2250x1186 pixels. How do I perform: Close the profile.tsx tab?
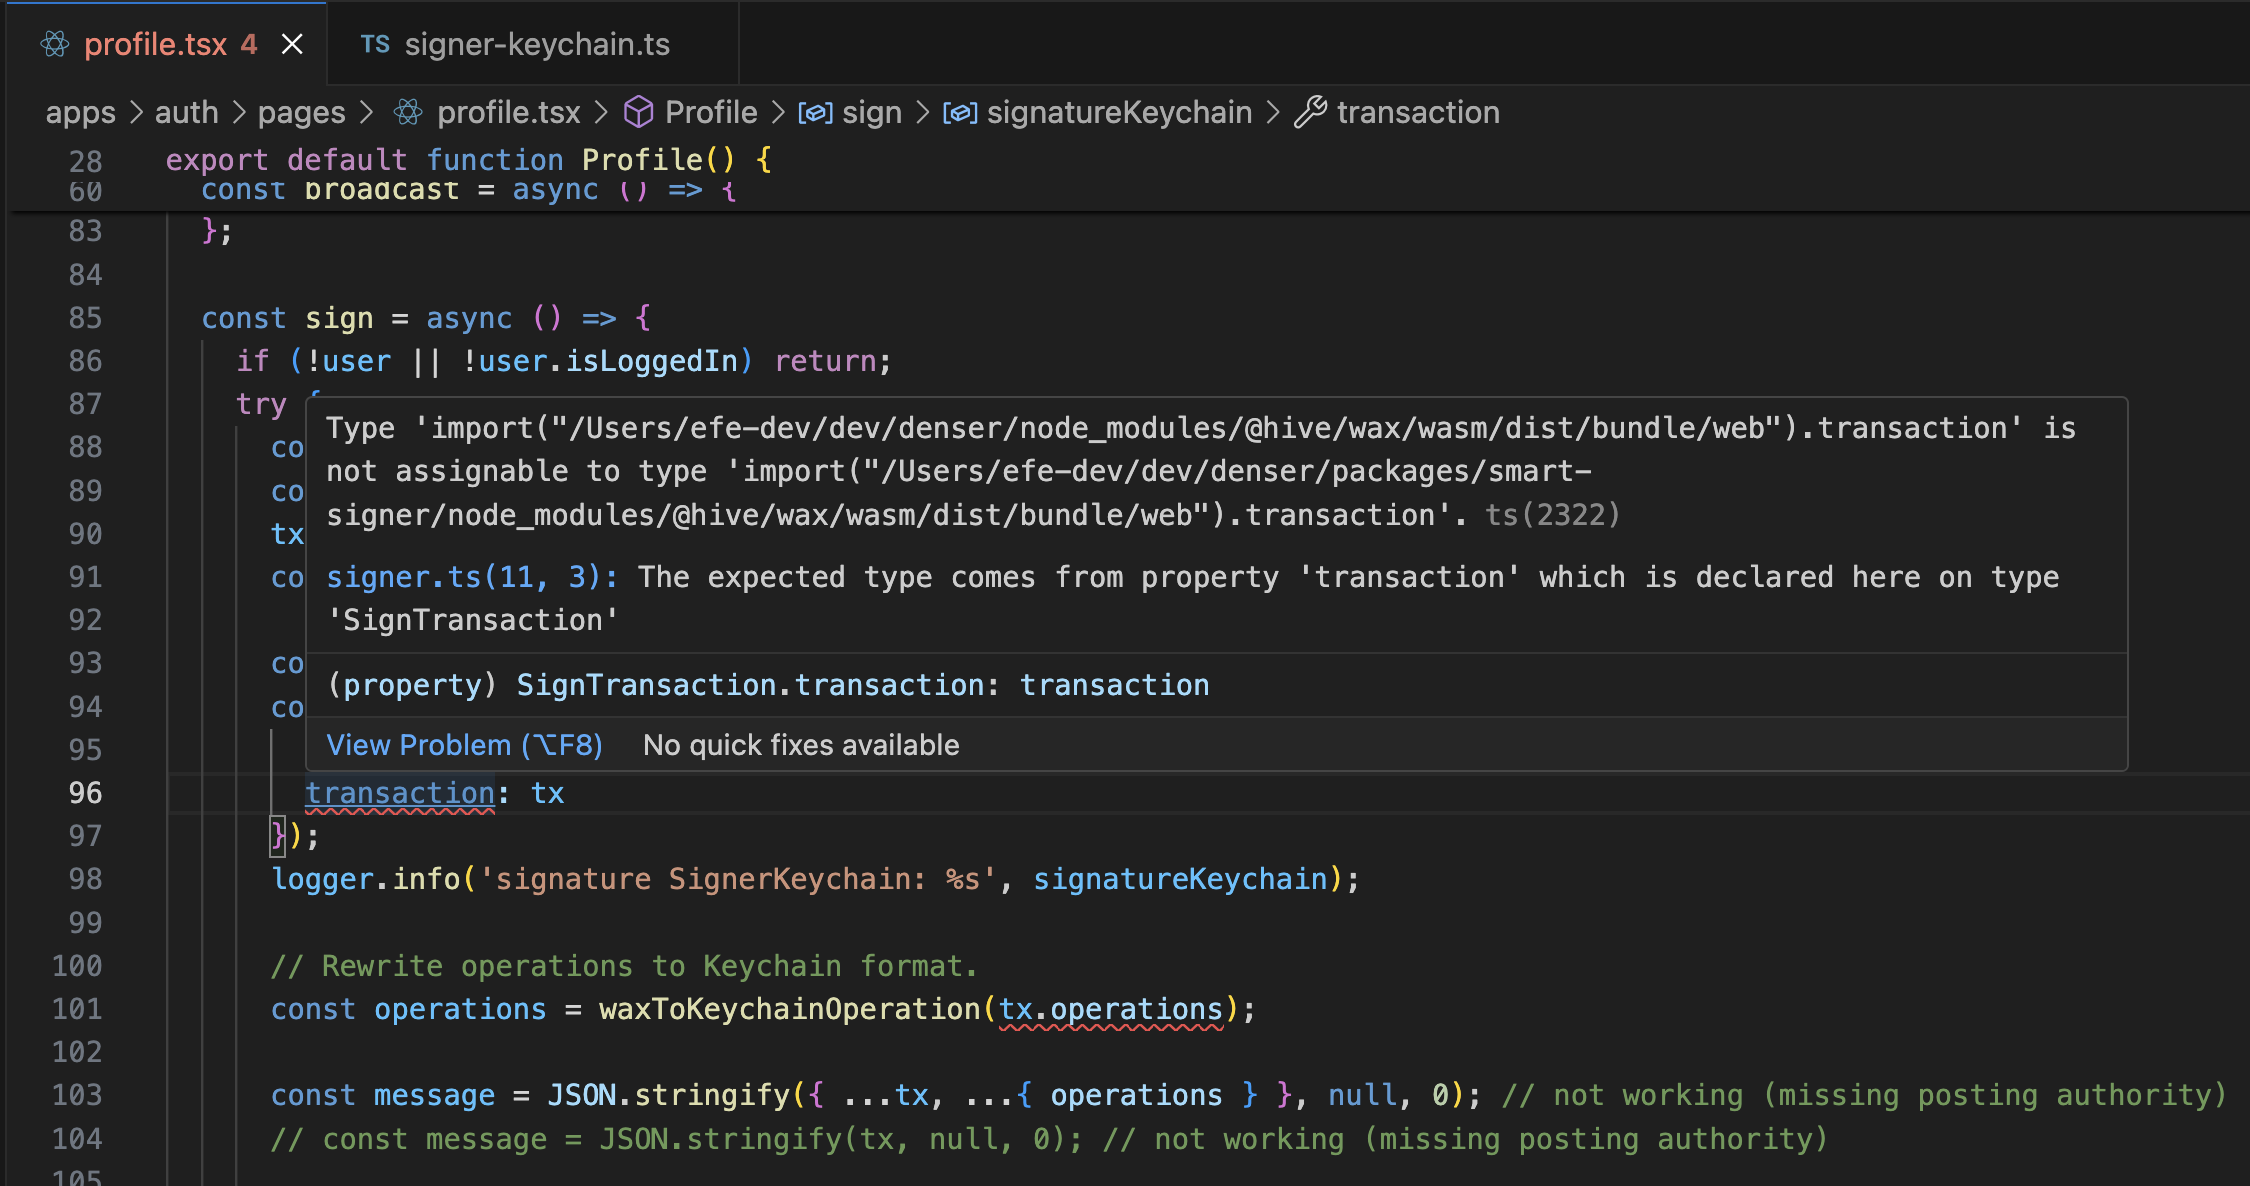click(x=292, y=44)
